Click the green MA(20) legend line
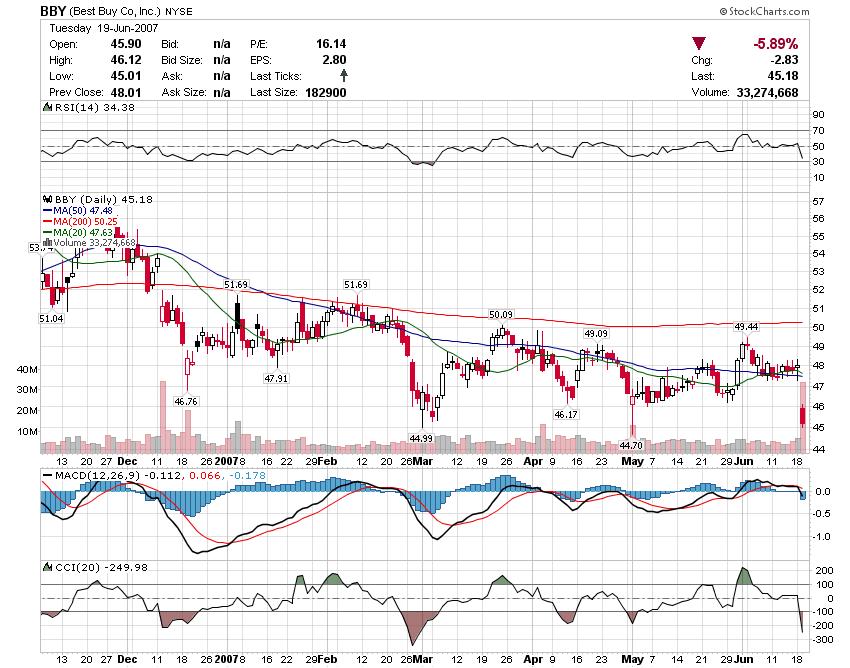 click(47, 232)
